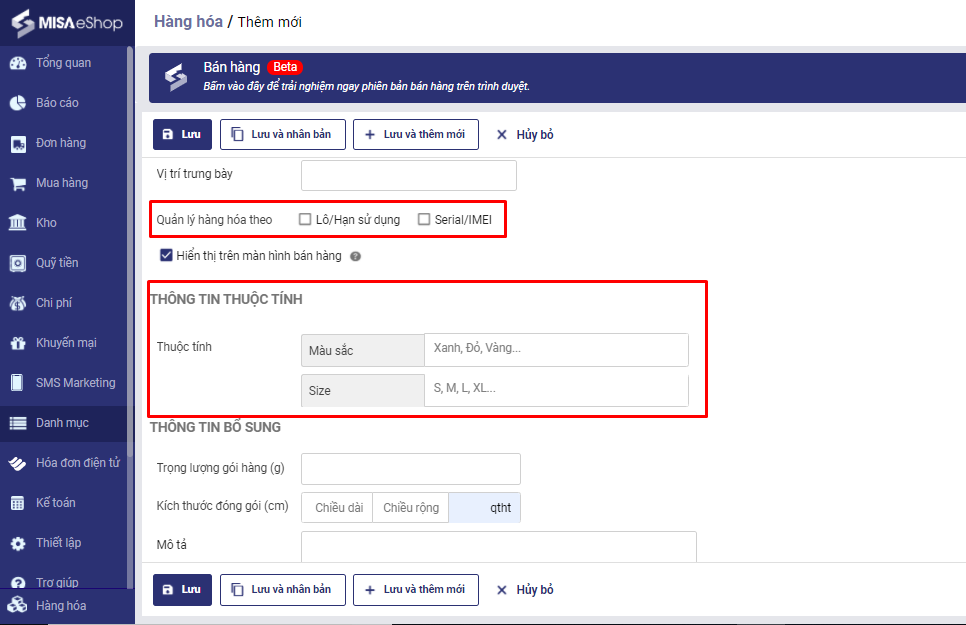The height and width of the screenshot is (625, 966).
Task: Uncheck Hiển thị trên màn hình bán hàng
Action: [x=166, y=255]
